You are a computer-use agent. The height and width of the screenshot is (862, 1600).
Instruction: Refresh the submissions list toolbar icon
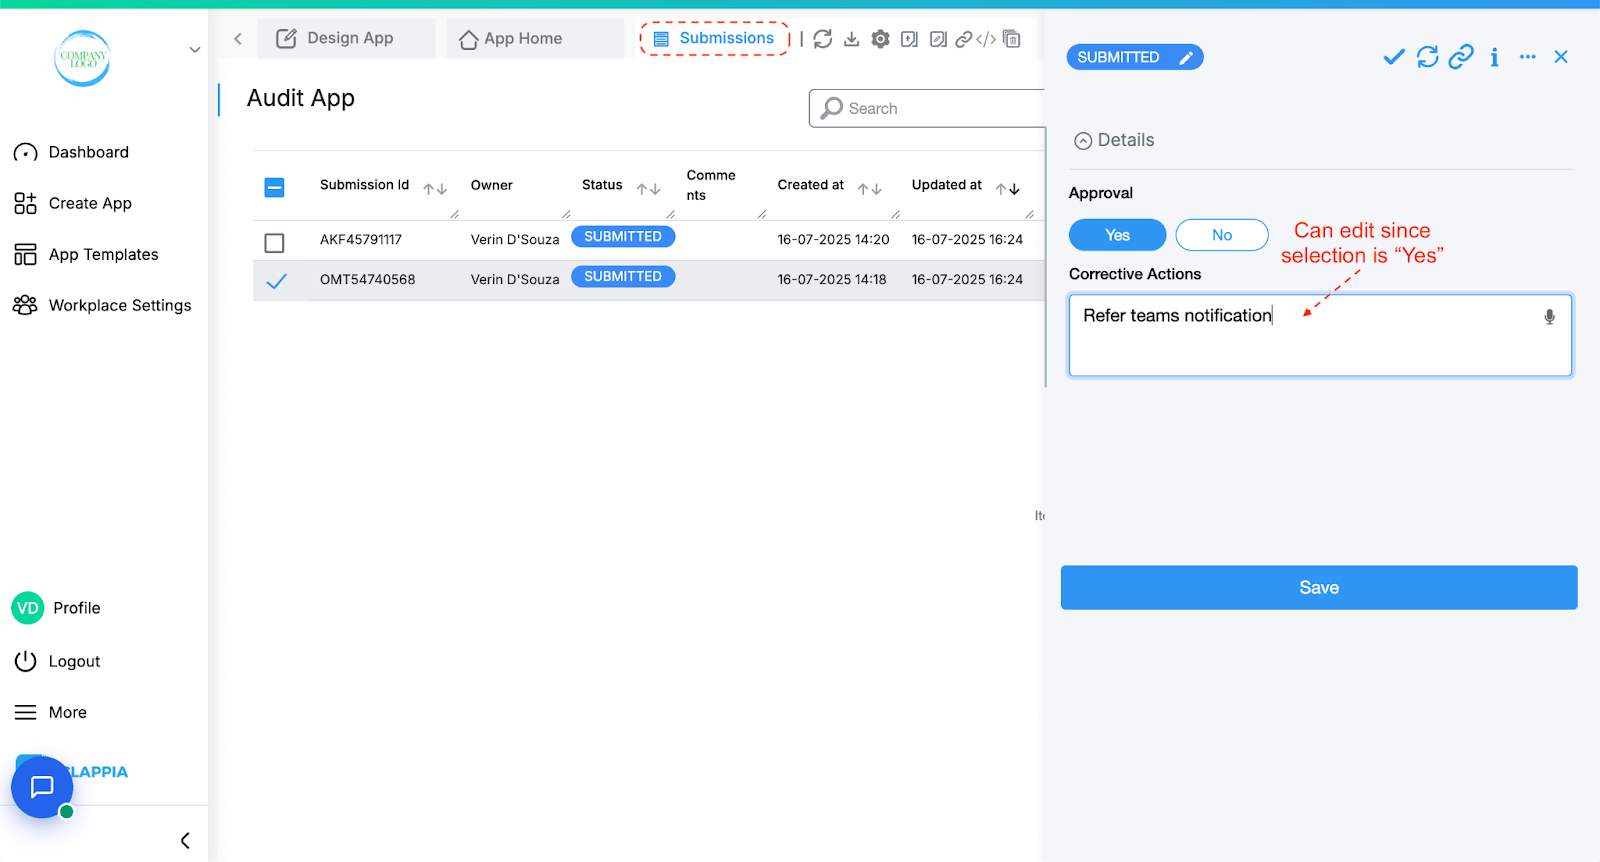click(822, 39)
